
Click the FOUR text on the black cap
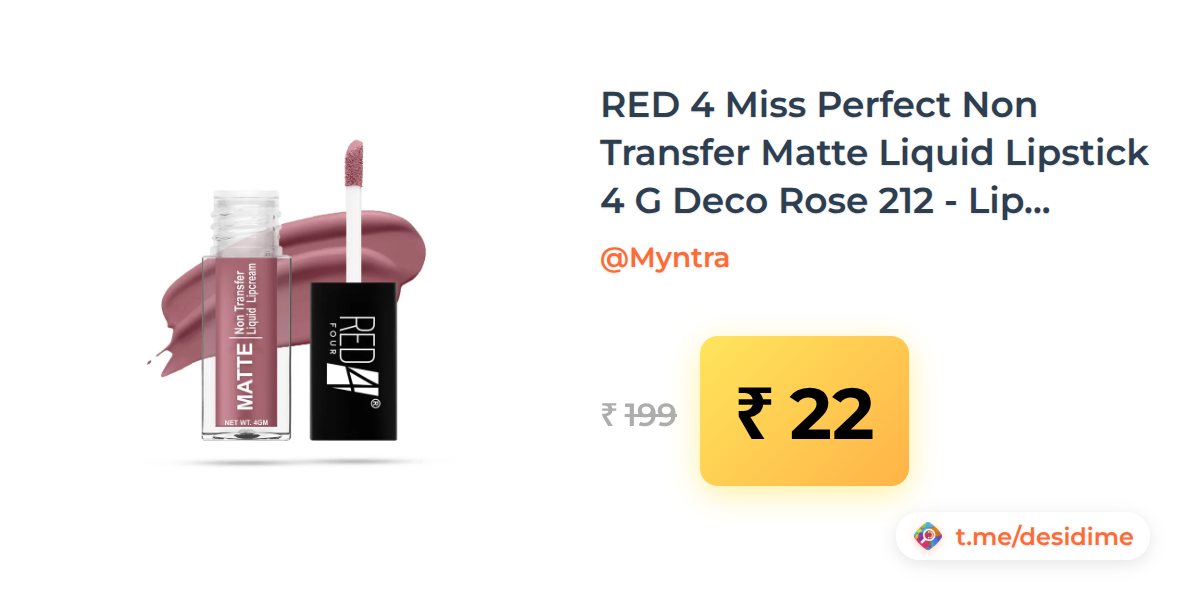coord(333,329)
